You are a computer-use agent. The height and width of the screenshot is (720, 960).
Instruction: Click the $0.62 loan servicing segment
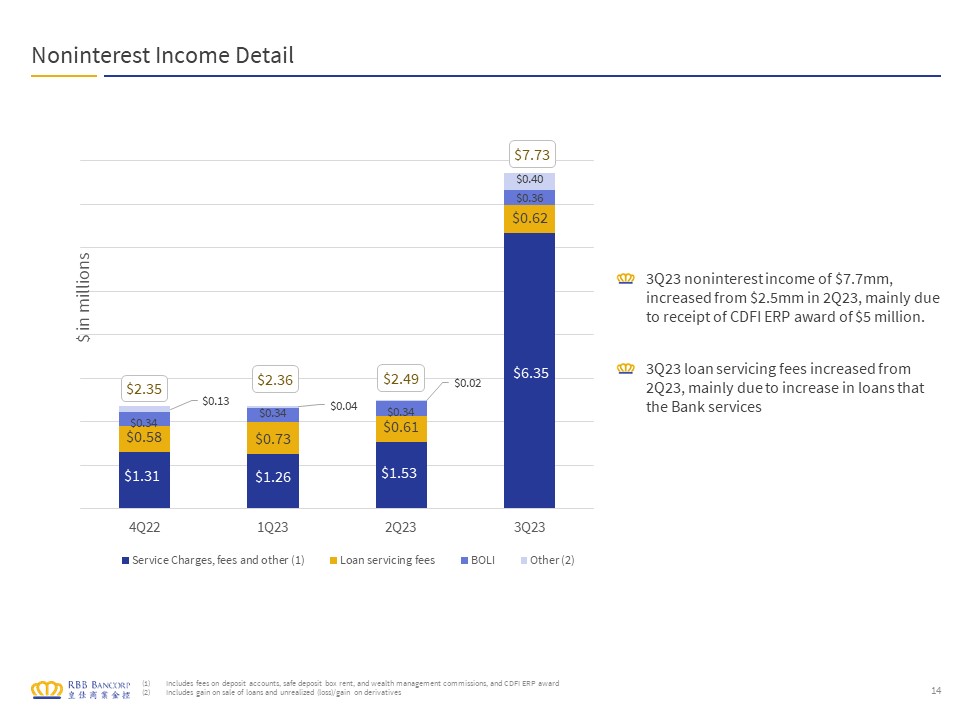(530, 219)
